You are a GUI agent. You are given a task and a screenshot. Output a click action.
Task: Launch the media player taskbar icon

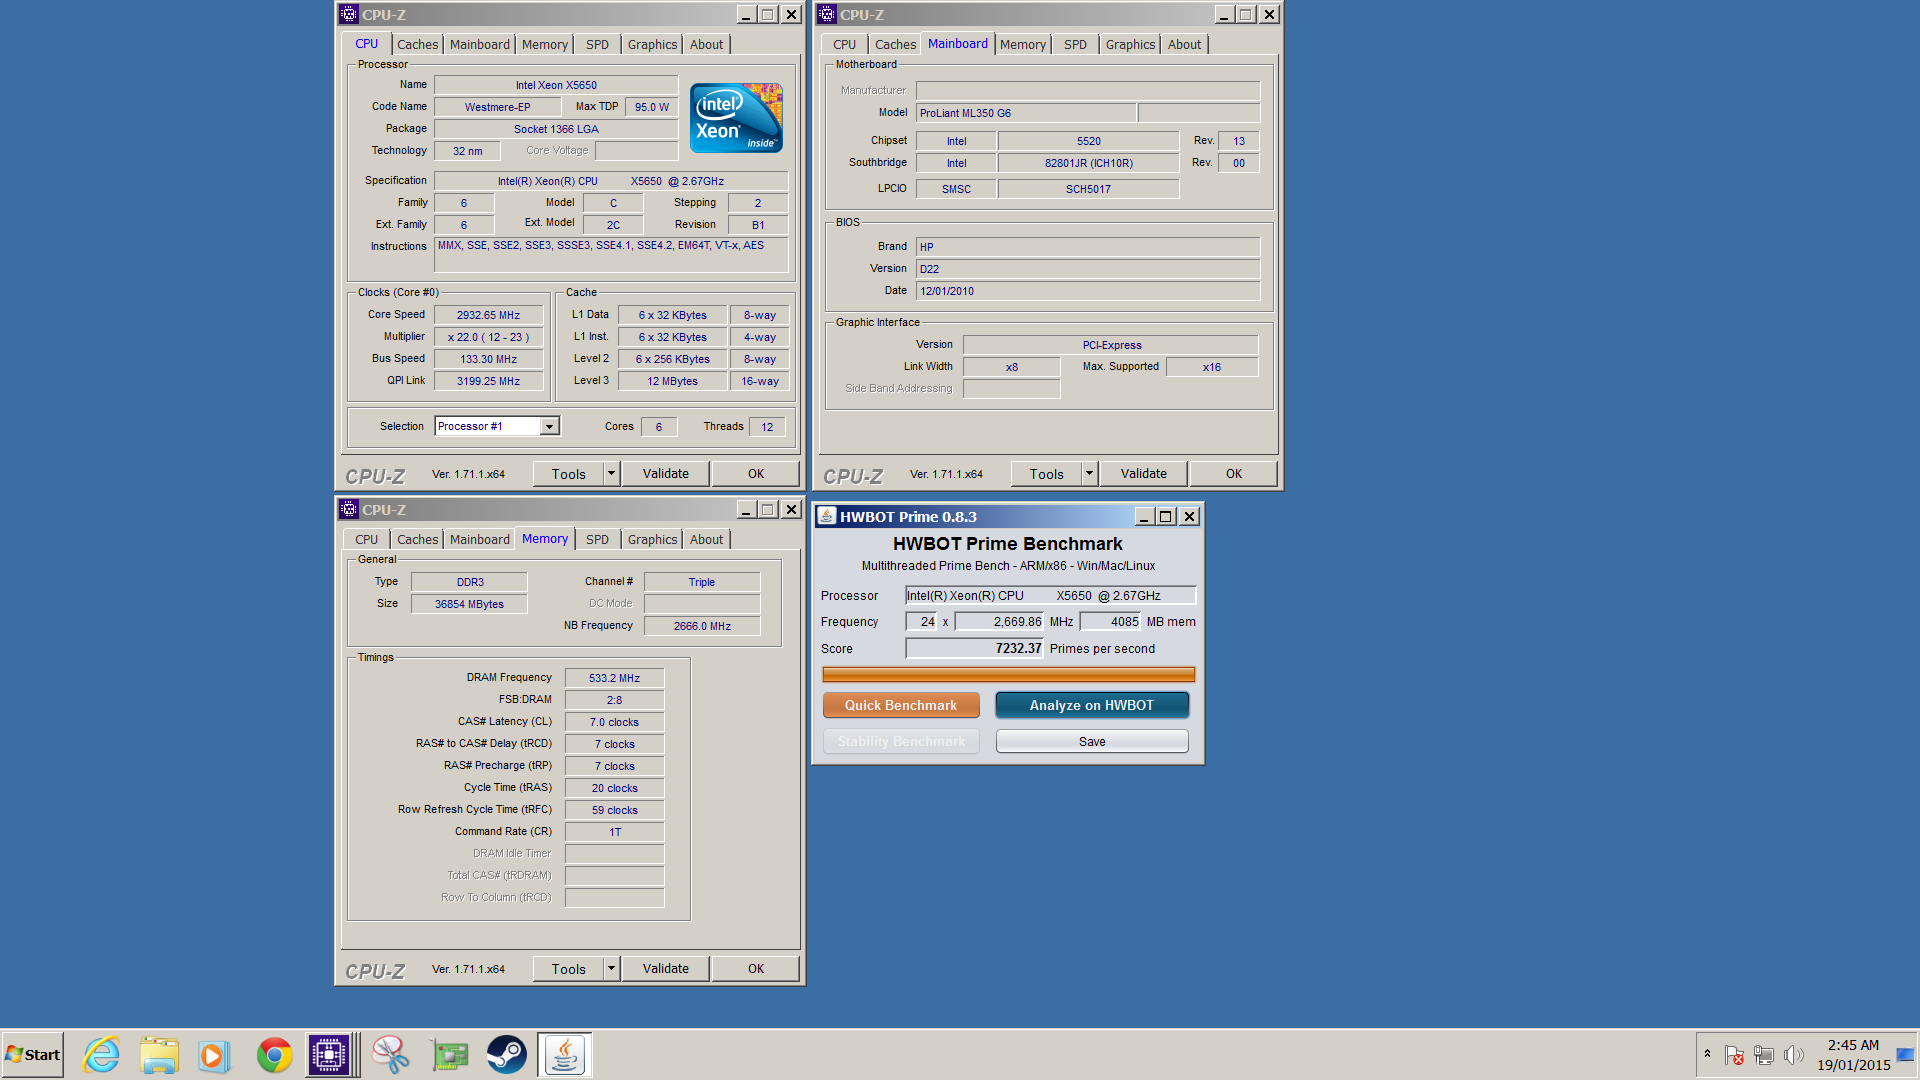click(x=214, y=1055)
